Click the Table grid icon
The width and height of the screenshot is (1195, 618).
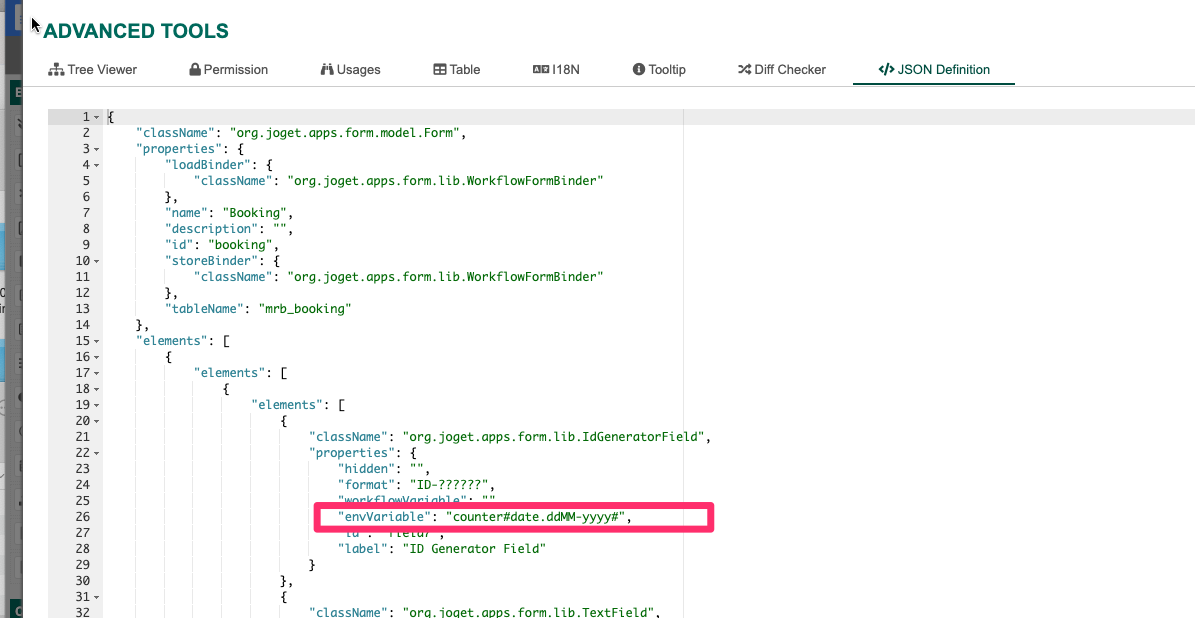click(440, 70)
